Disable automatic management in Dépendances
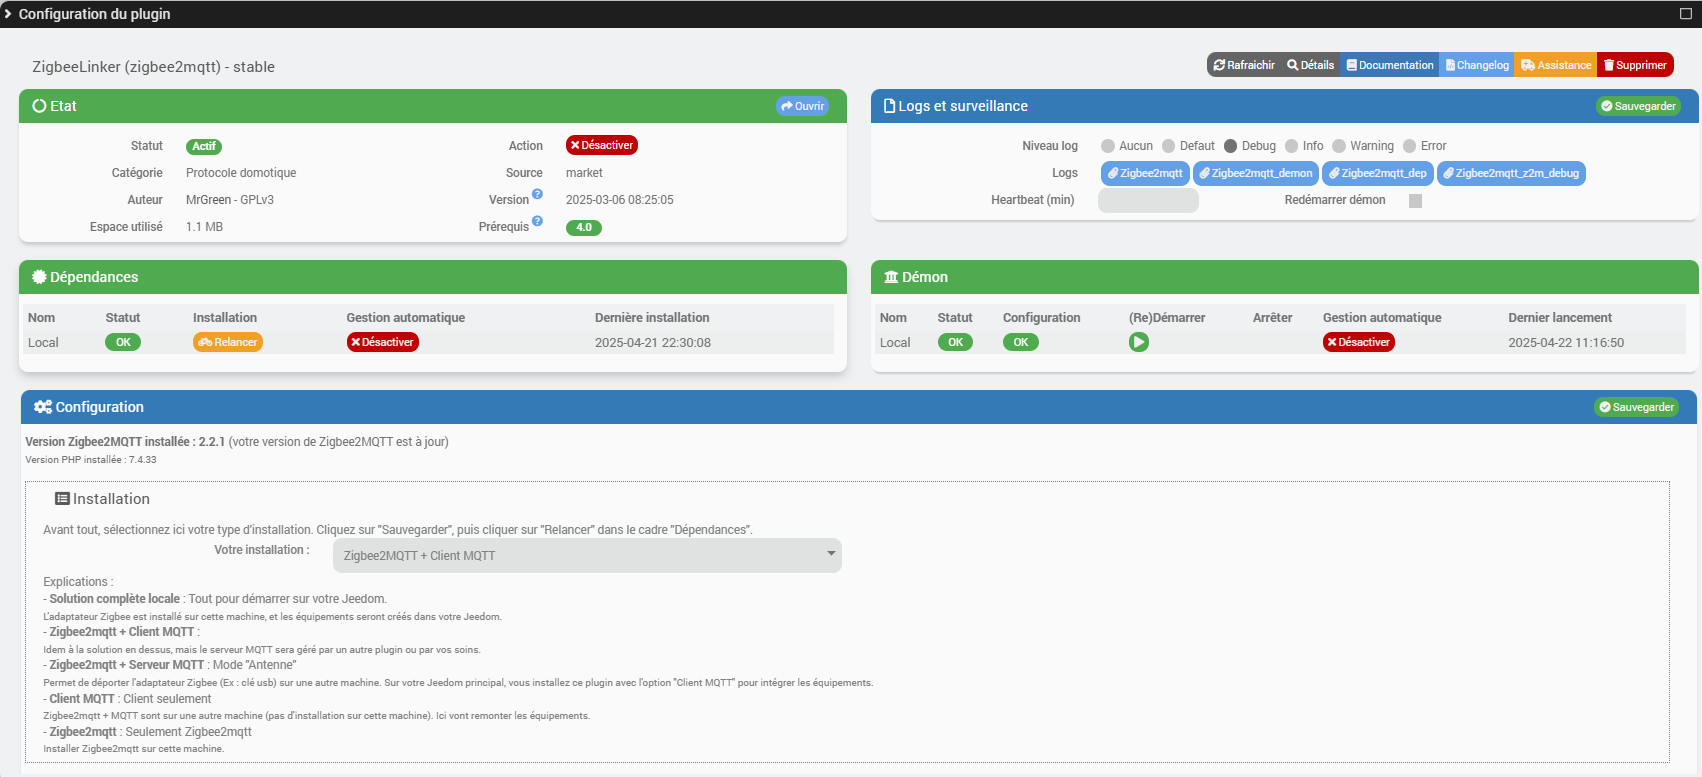The width and height of the screenshot is (1702, 777). (383, 342)
